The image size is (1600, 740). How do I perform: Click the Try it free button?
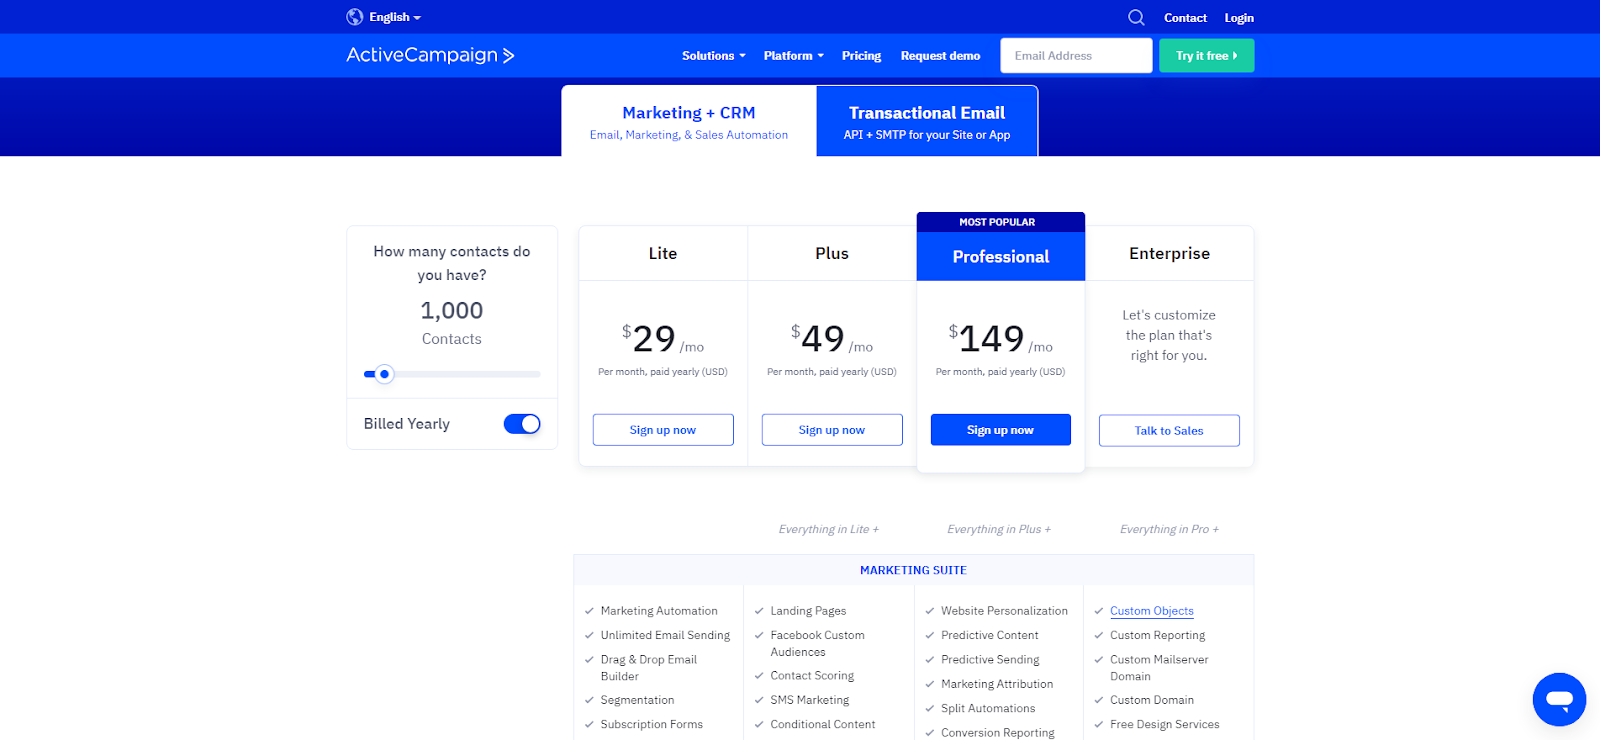click(1206, 56)
